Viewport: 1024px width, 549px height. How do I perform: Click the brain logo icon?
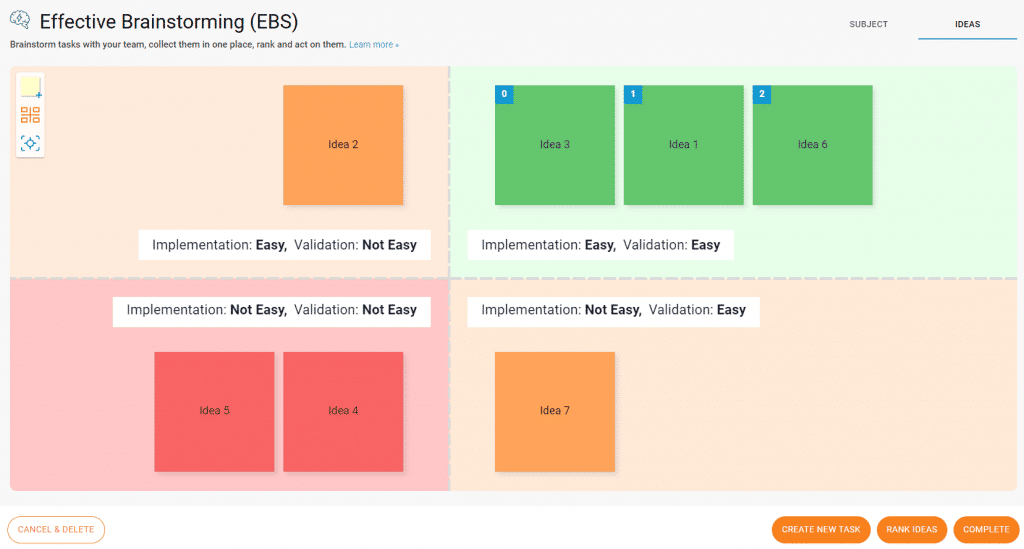tap(20, 20)
